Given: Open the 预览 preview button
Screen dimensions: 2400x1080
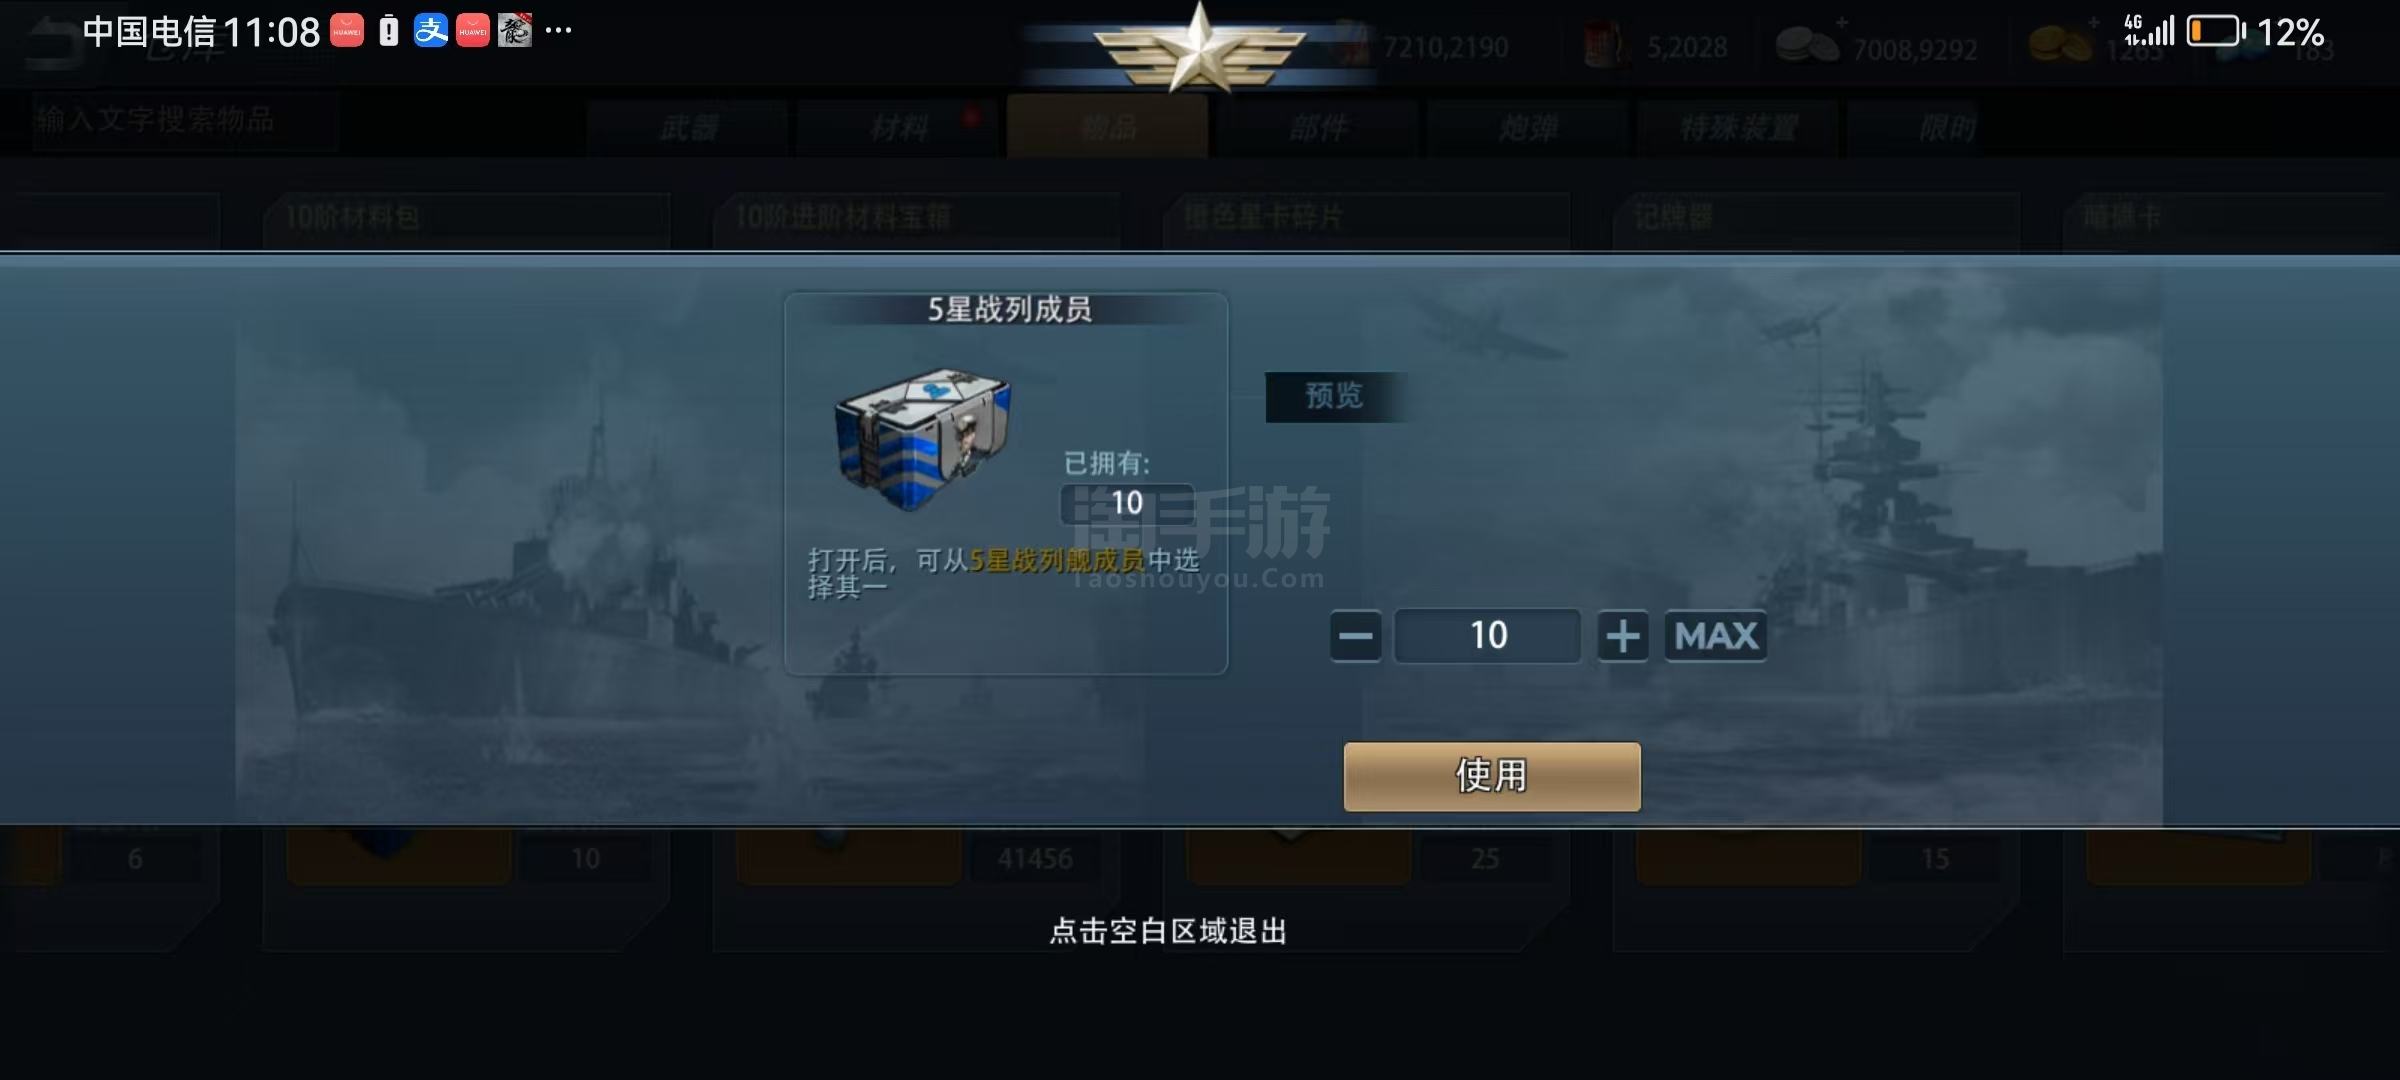Looking at the screenshot, I should (1335, 396).
